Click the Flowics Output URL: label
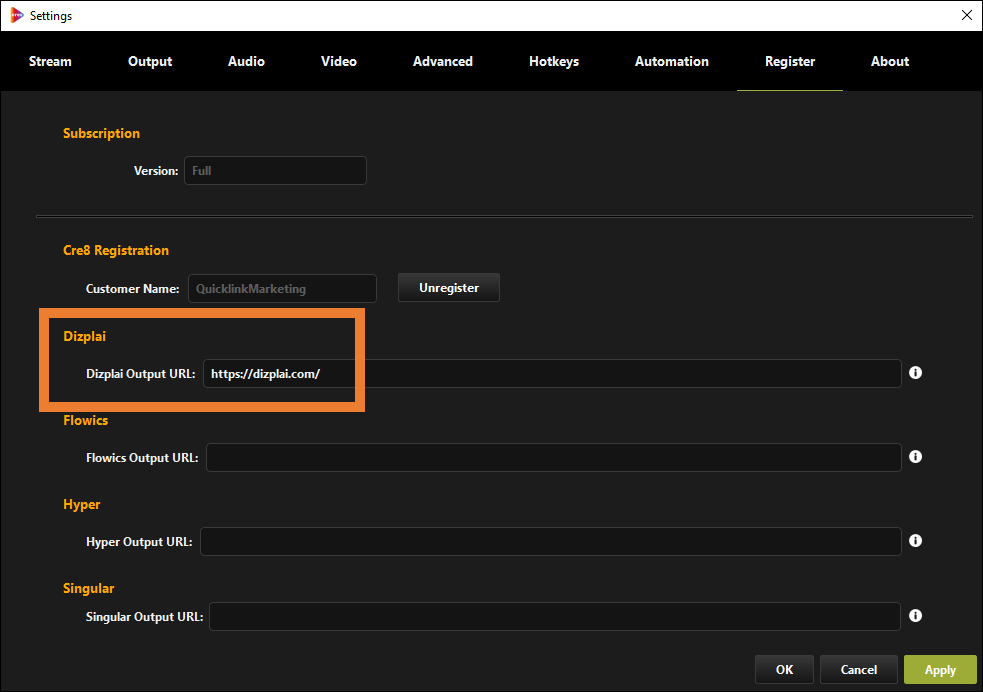This screenshot has height=692, width=983. pos(142,458)
